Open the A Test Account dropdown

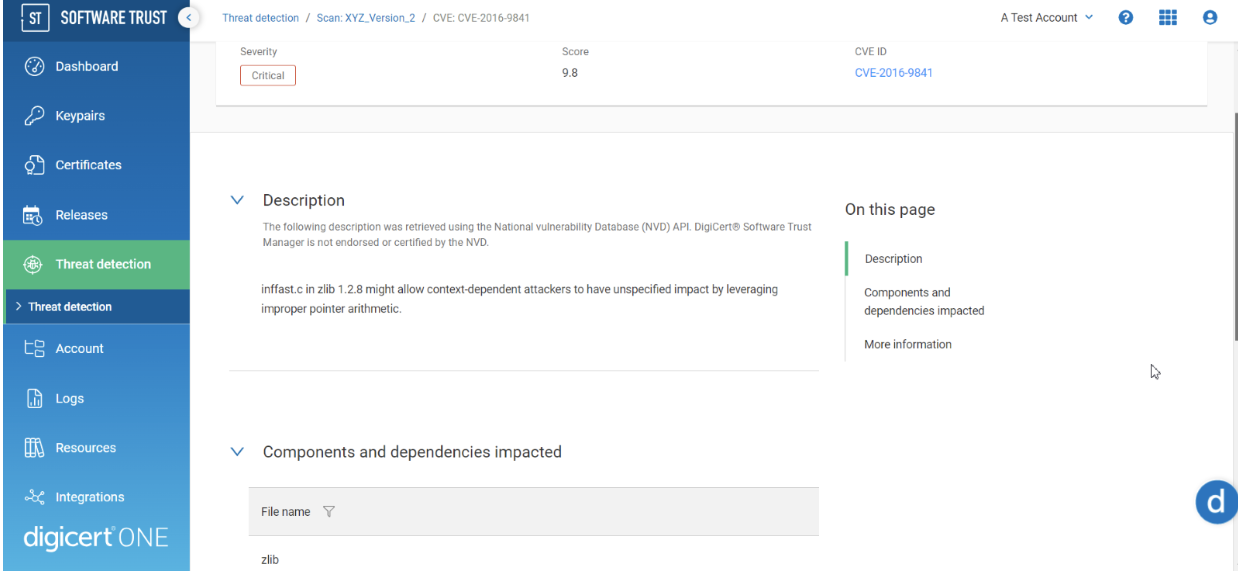tap(1046, 18)
